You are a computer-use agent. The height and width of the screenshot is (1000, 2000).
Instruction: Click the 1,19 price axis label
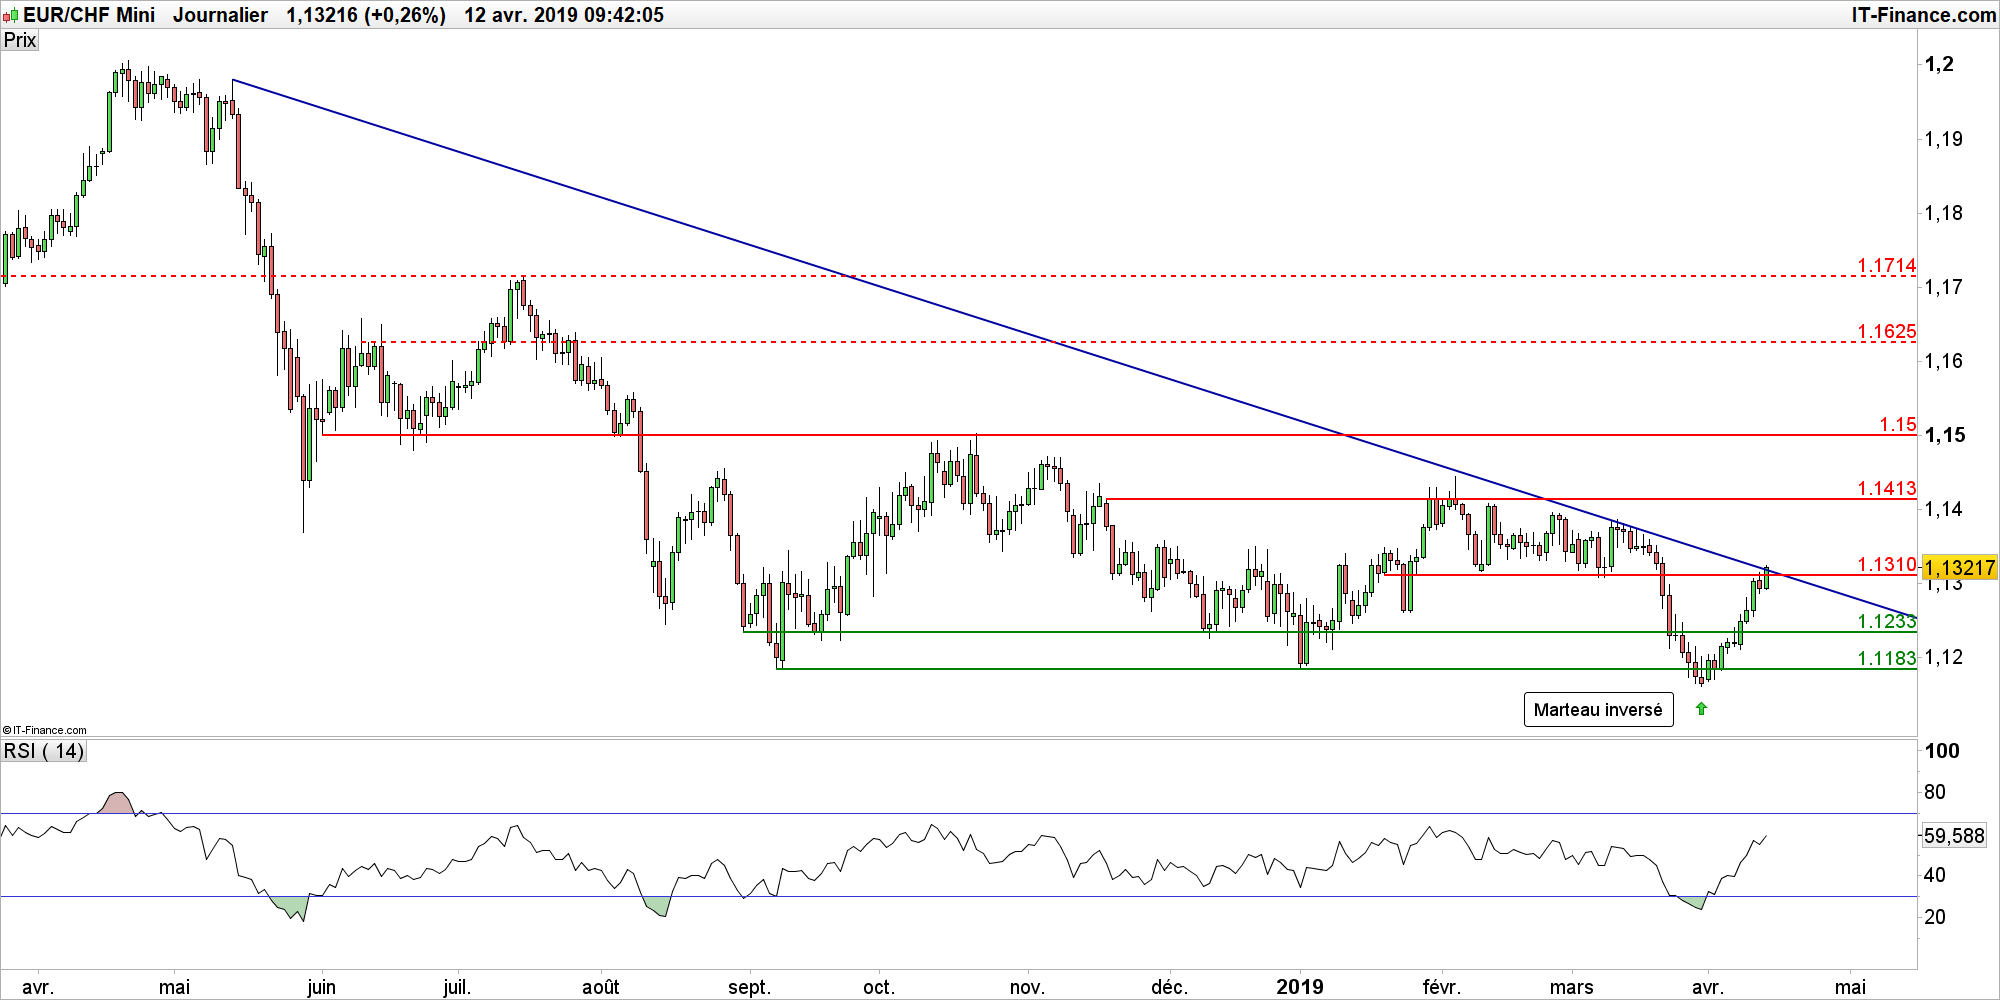point(1944,139)
